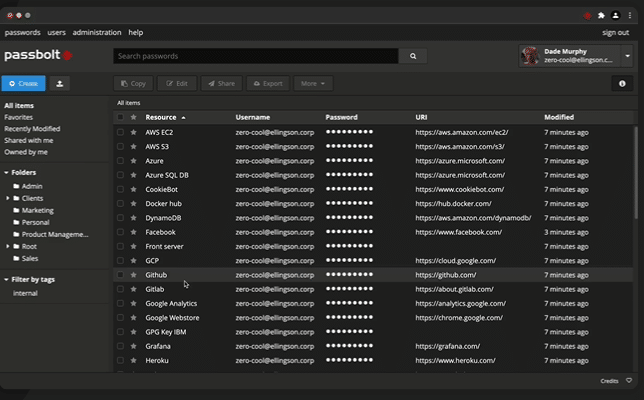Sort by the Username column header
Image resolution: width=644 pixels, height=400 pixels.
tap(253, 117)
